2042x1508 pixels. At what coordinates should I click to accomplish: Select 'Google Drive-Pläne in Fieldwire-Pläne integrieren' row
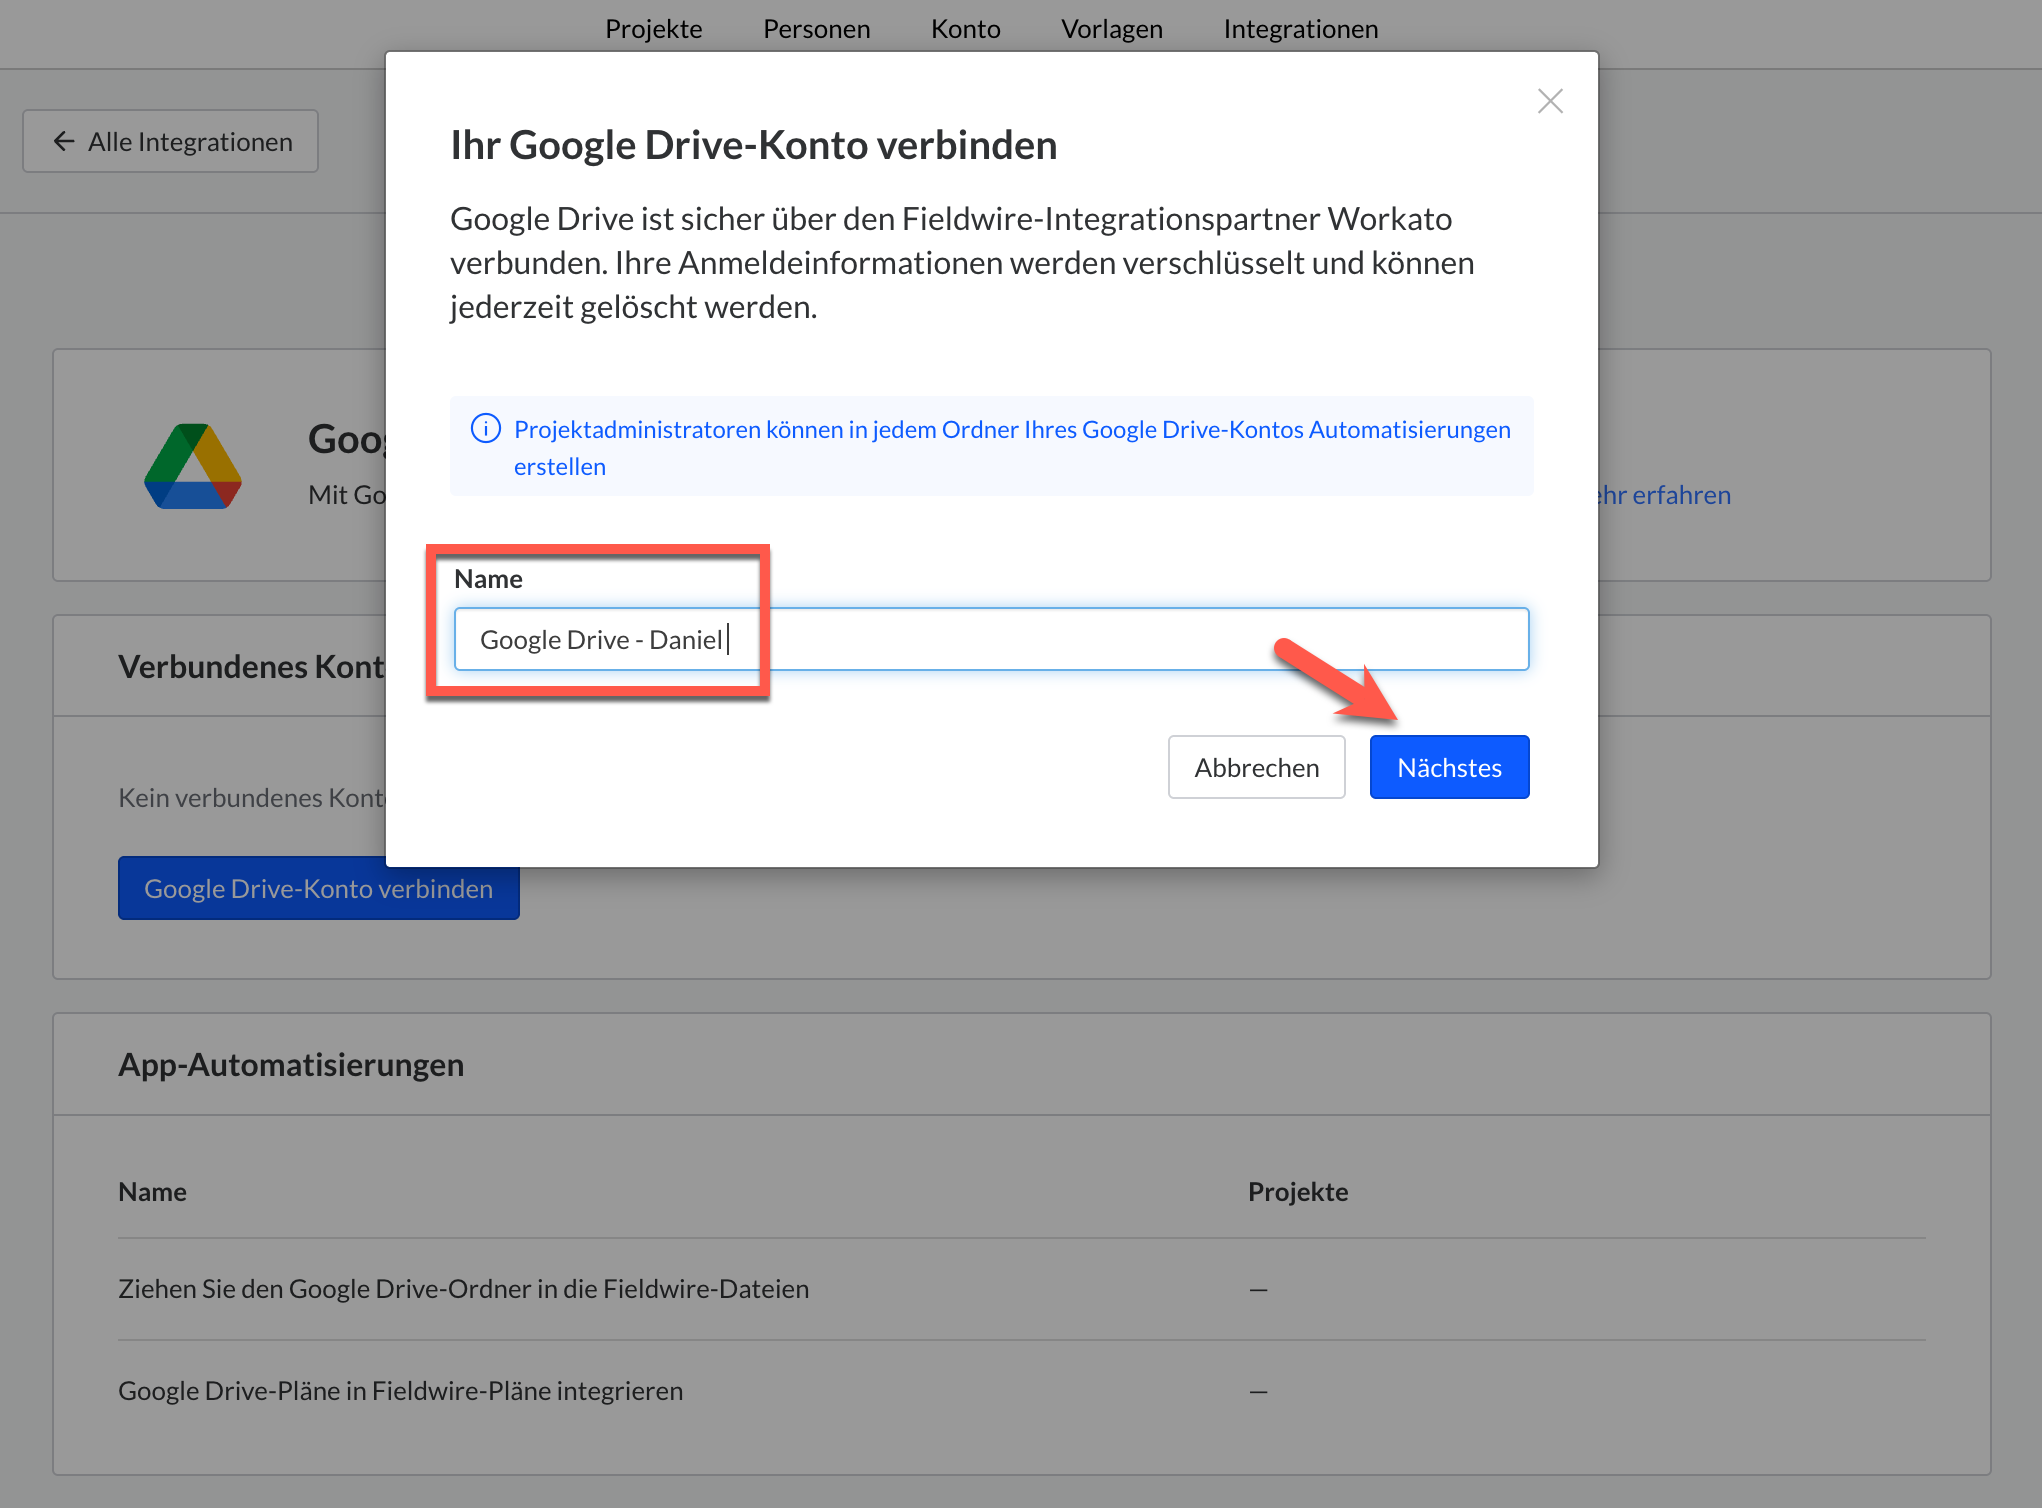pos(1022,1391)
